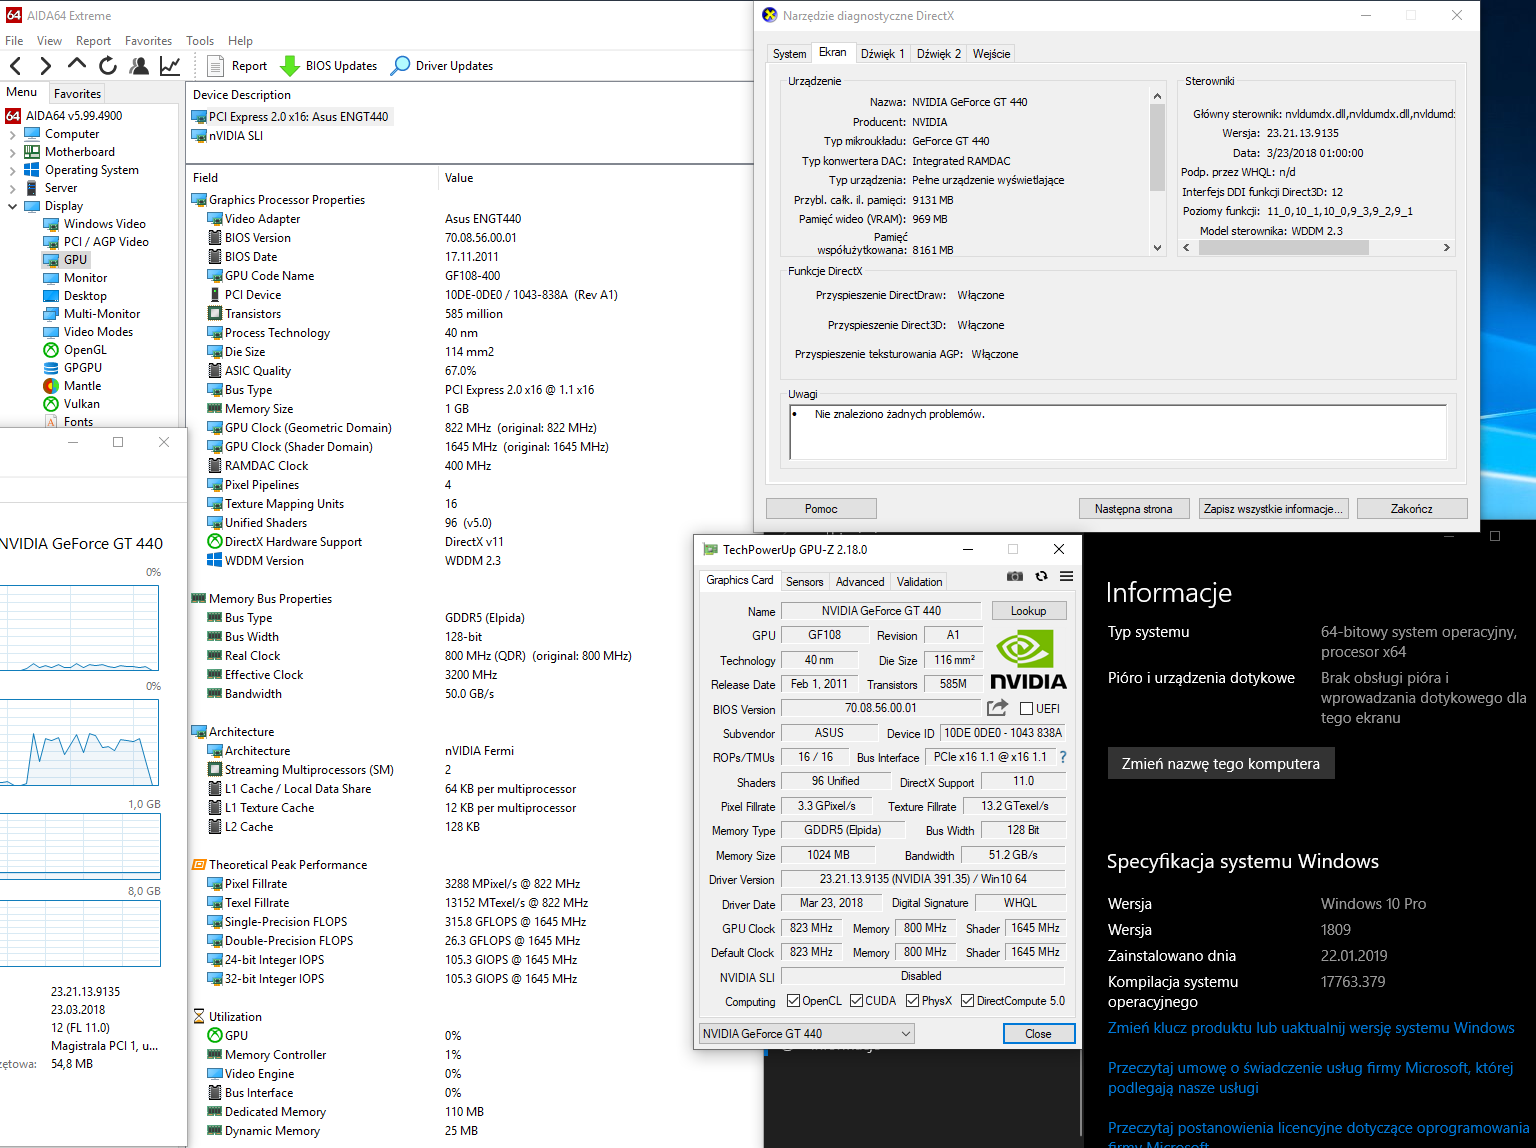
Task: Expand the Operating System tree node
Action: (x=12, y=170)
